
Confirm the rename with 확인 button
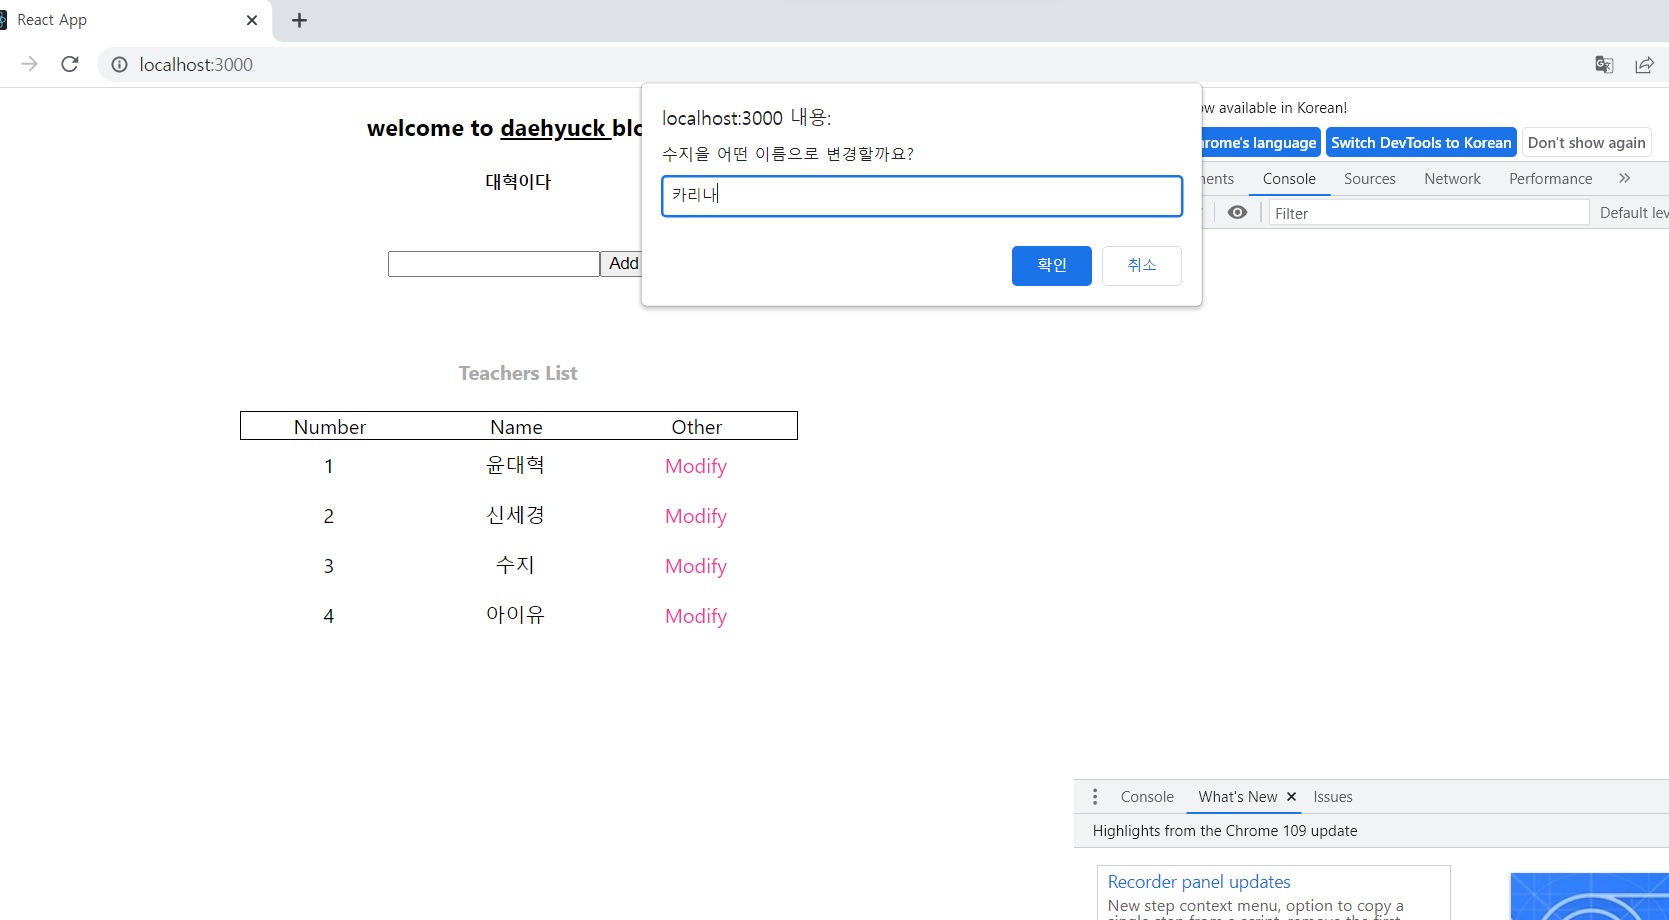tap(1051, 265)
